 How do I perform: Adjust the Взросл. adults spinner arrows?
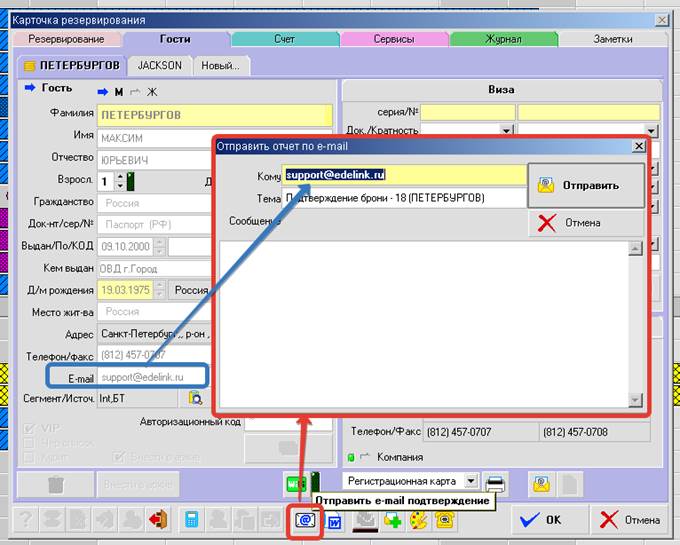120,182
